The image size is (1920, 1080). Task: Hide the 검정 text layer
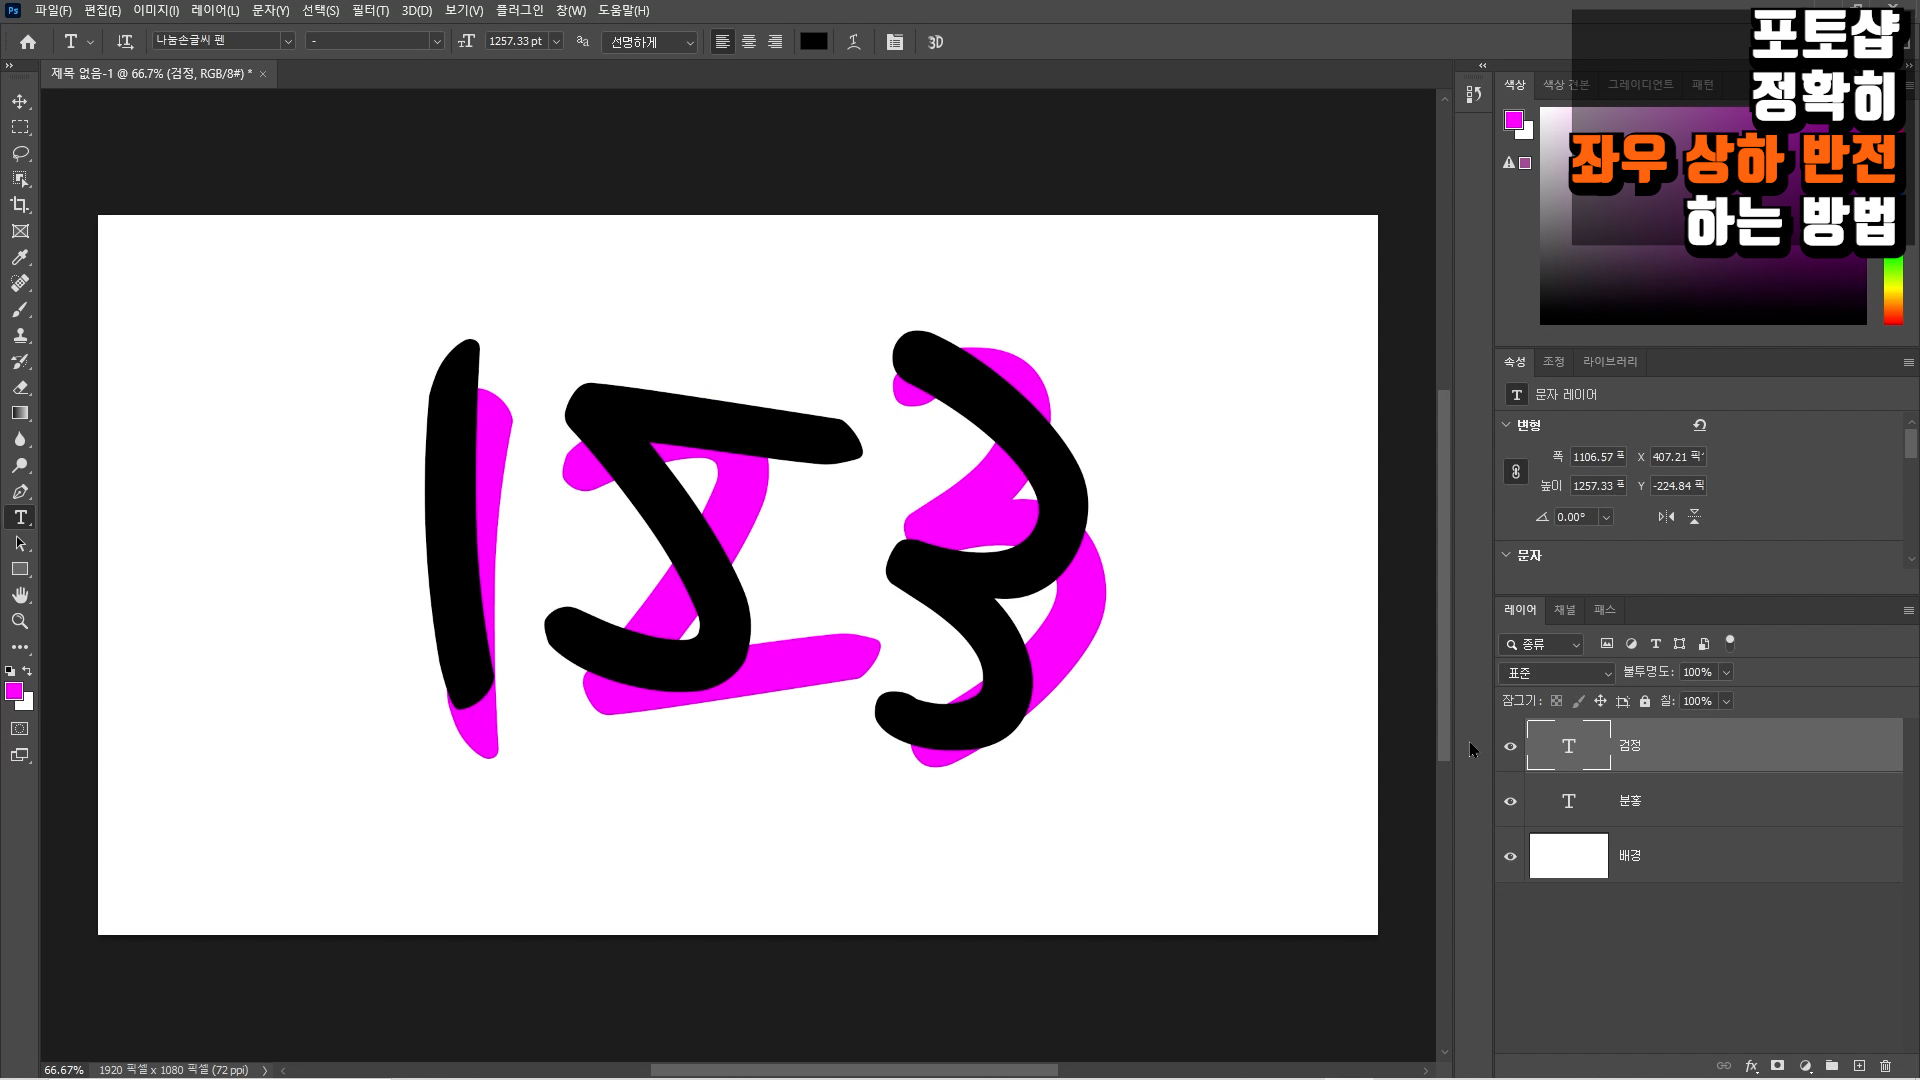[1510, 746]
